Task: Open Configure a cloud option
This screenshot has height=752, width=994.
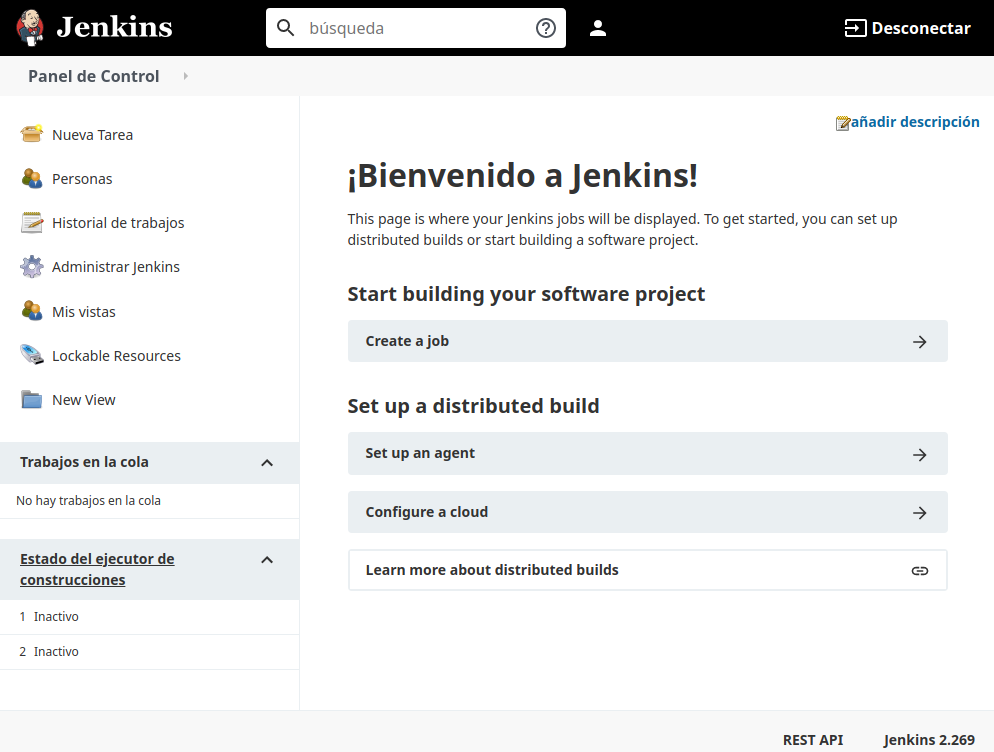Action: [647, 512]
